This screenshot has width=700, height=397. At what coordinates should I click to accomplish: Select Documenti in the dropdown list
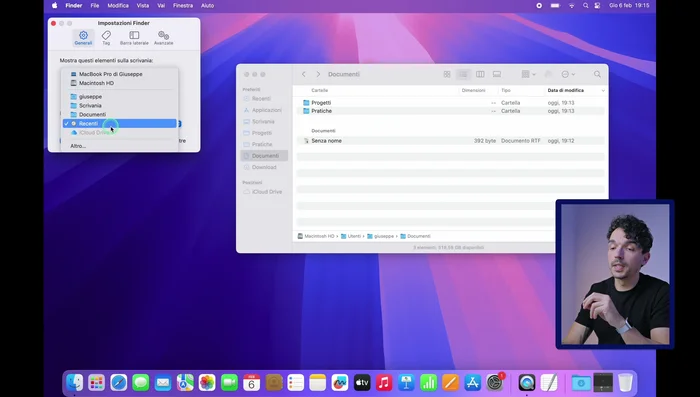(x=120, y=114)
